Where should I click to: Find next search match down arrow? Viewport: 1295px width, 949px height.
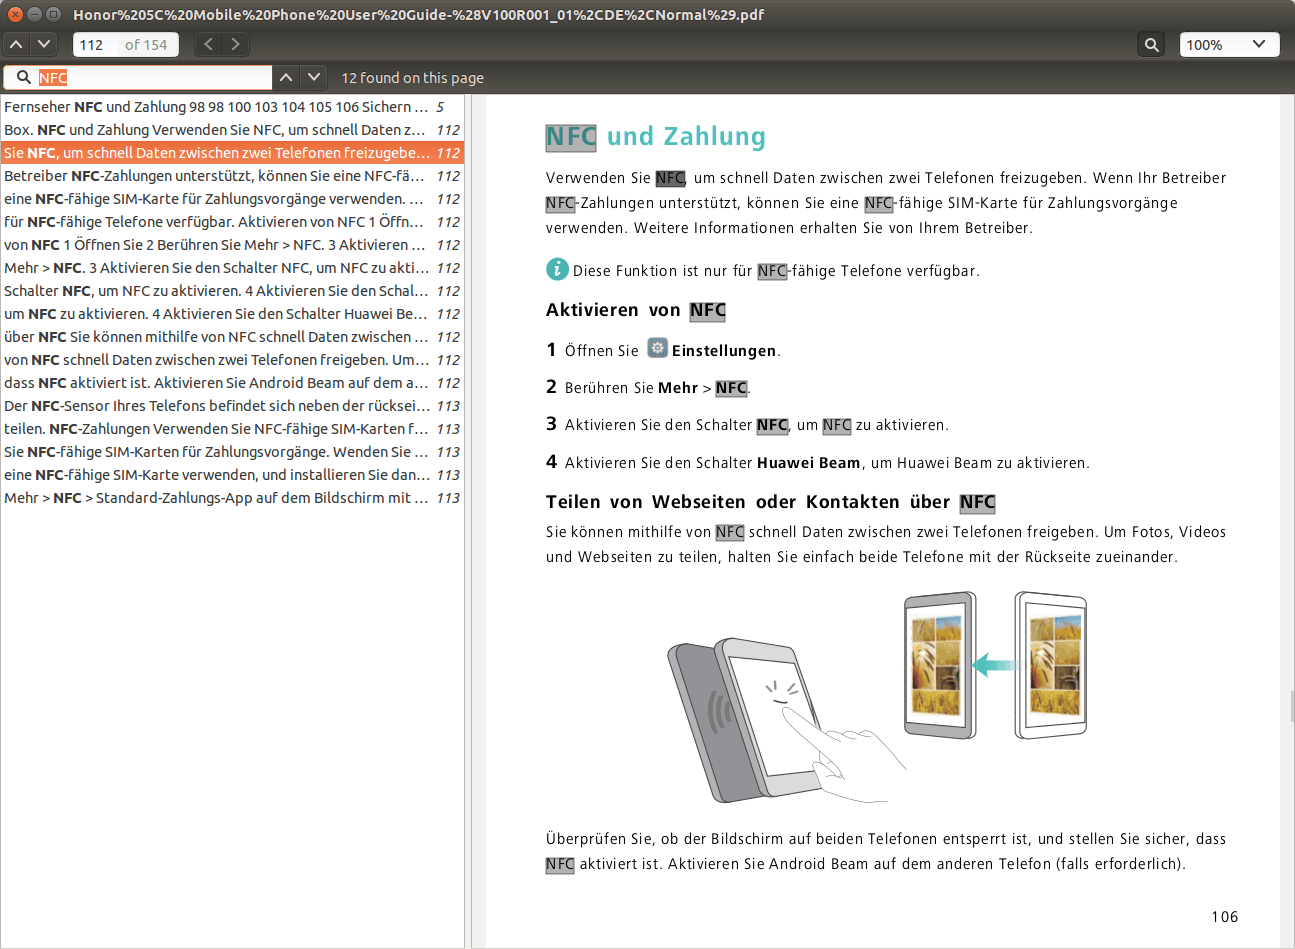tap(314, 77)
